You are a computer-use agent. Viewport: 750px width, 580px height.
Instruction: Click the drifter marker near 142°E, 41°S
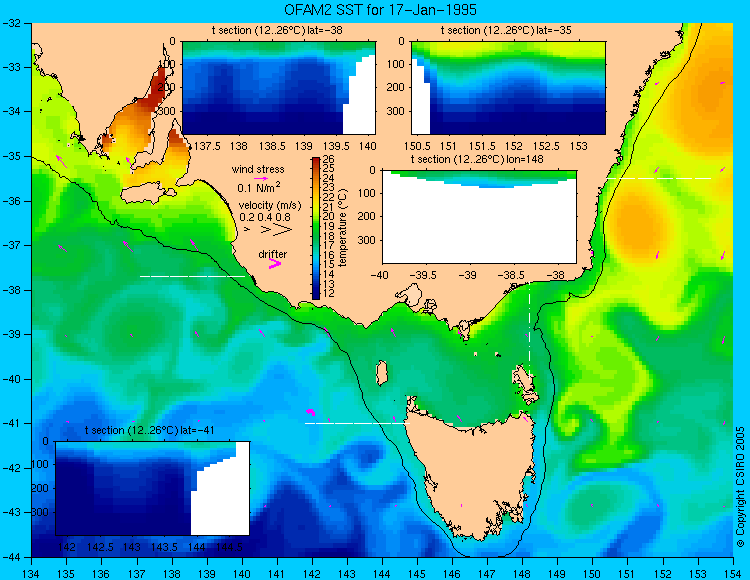tap(310, 412)
